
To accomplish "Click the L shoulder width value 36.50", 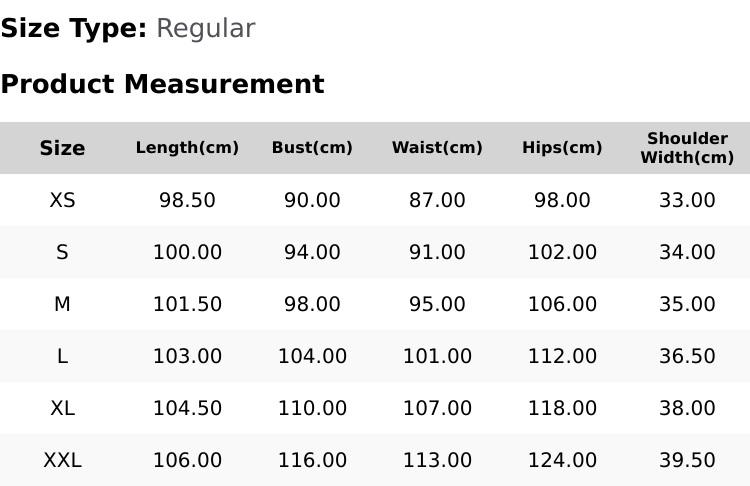I will (687, 356).
